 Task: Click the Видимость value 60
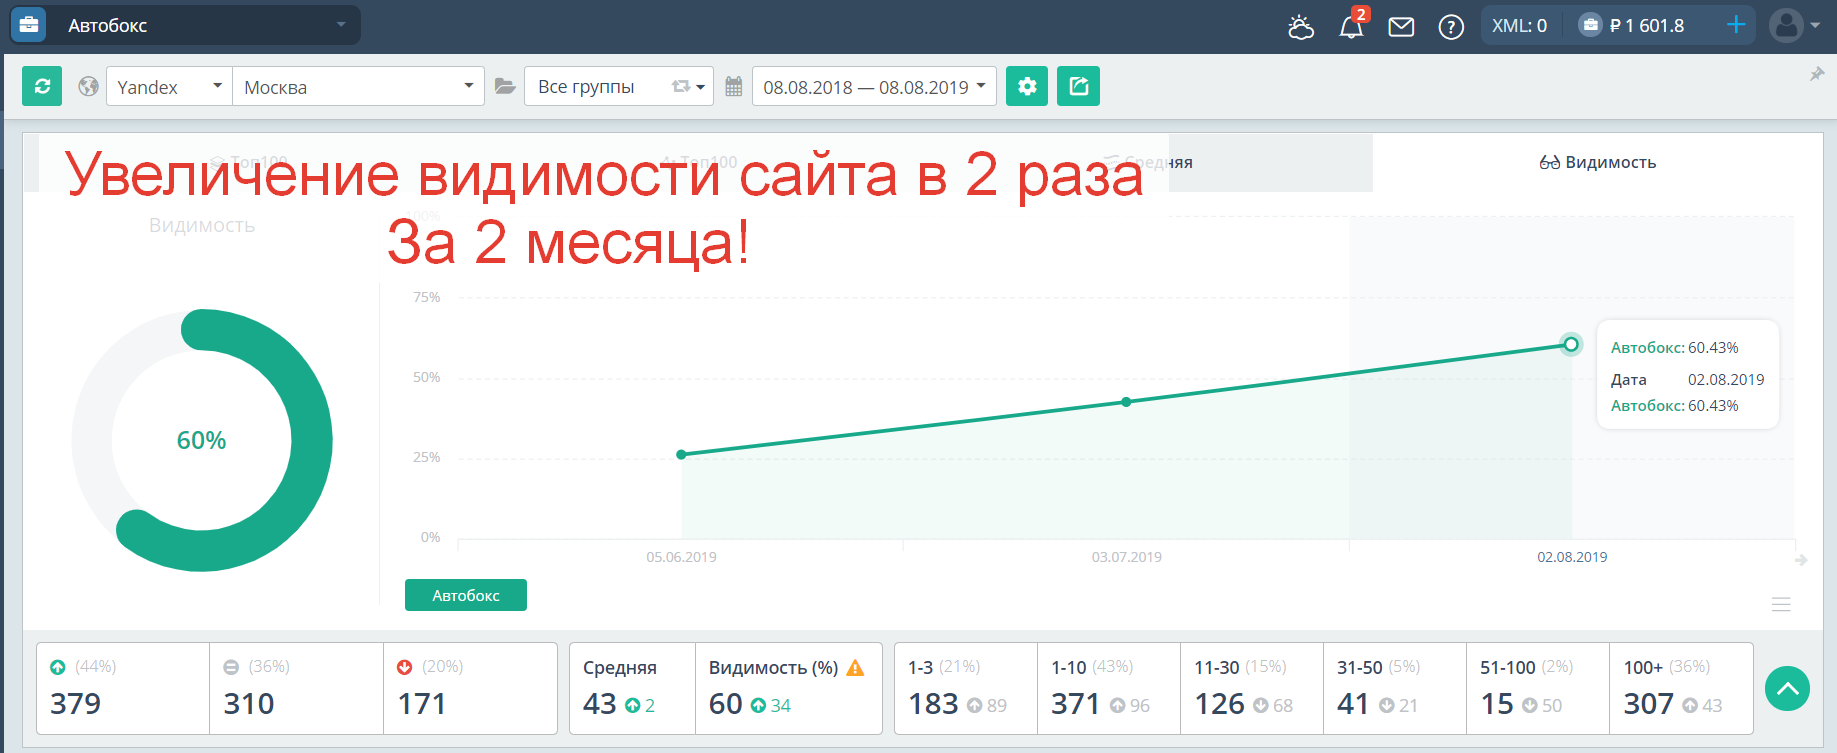click(725, 704)
